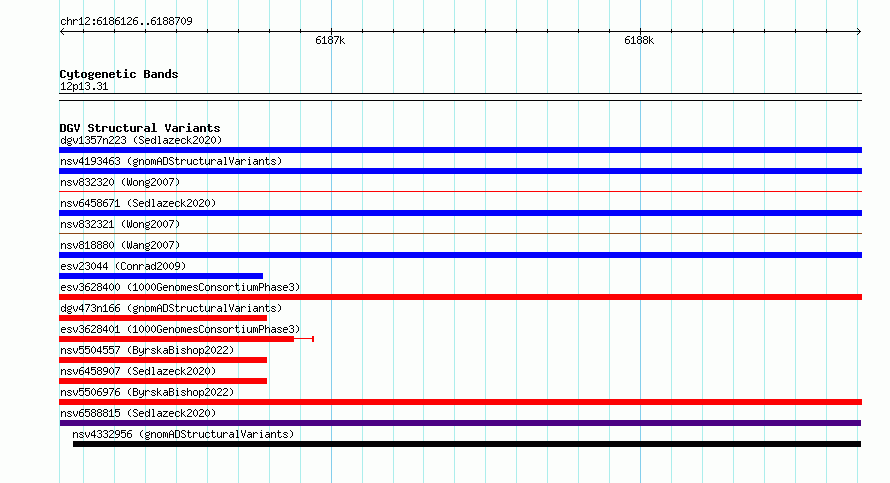Image resolution: width=890 pixels, height=483 pixels.
Task: Click the DGV Structural Variants track title
Action: coord(140,128)
